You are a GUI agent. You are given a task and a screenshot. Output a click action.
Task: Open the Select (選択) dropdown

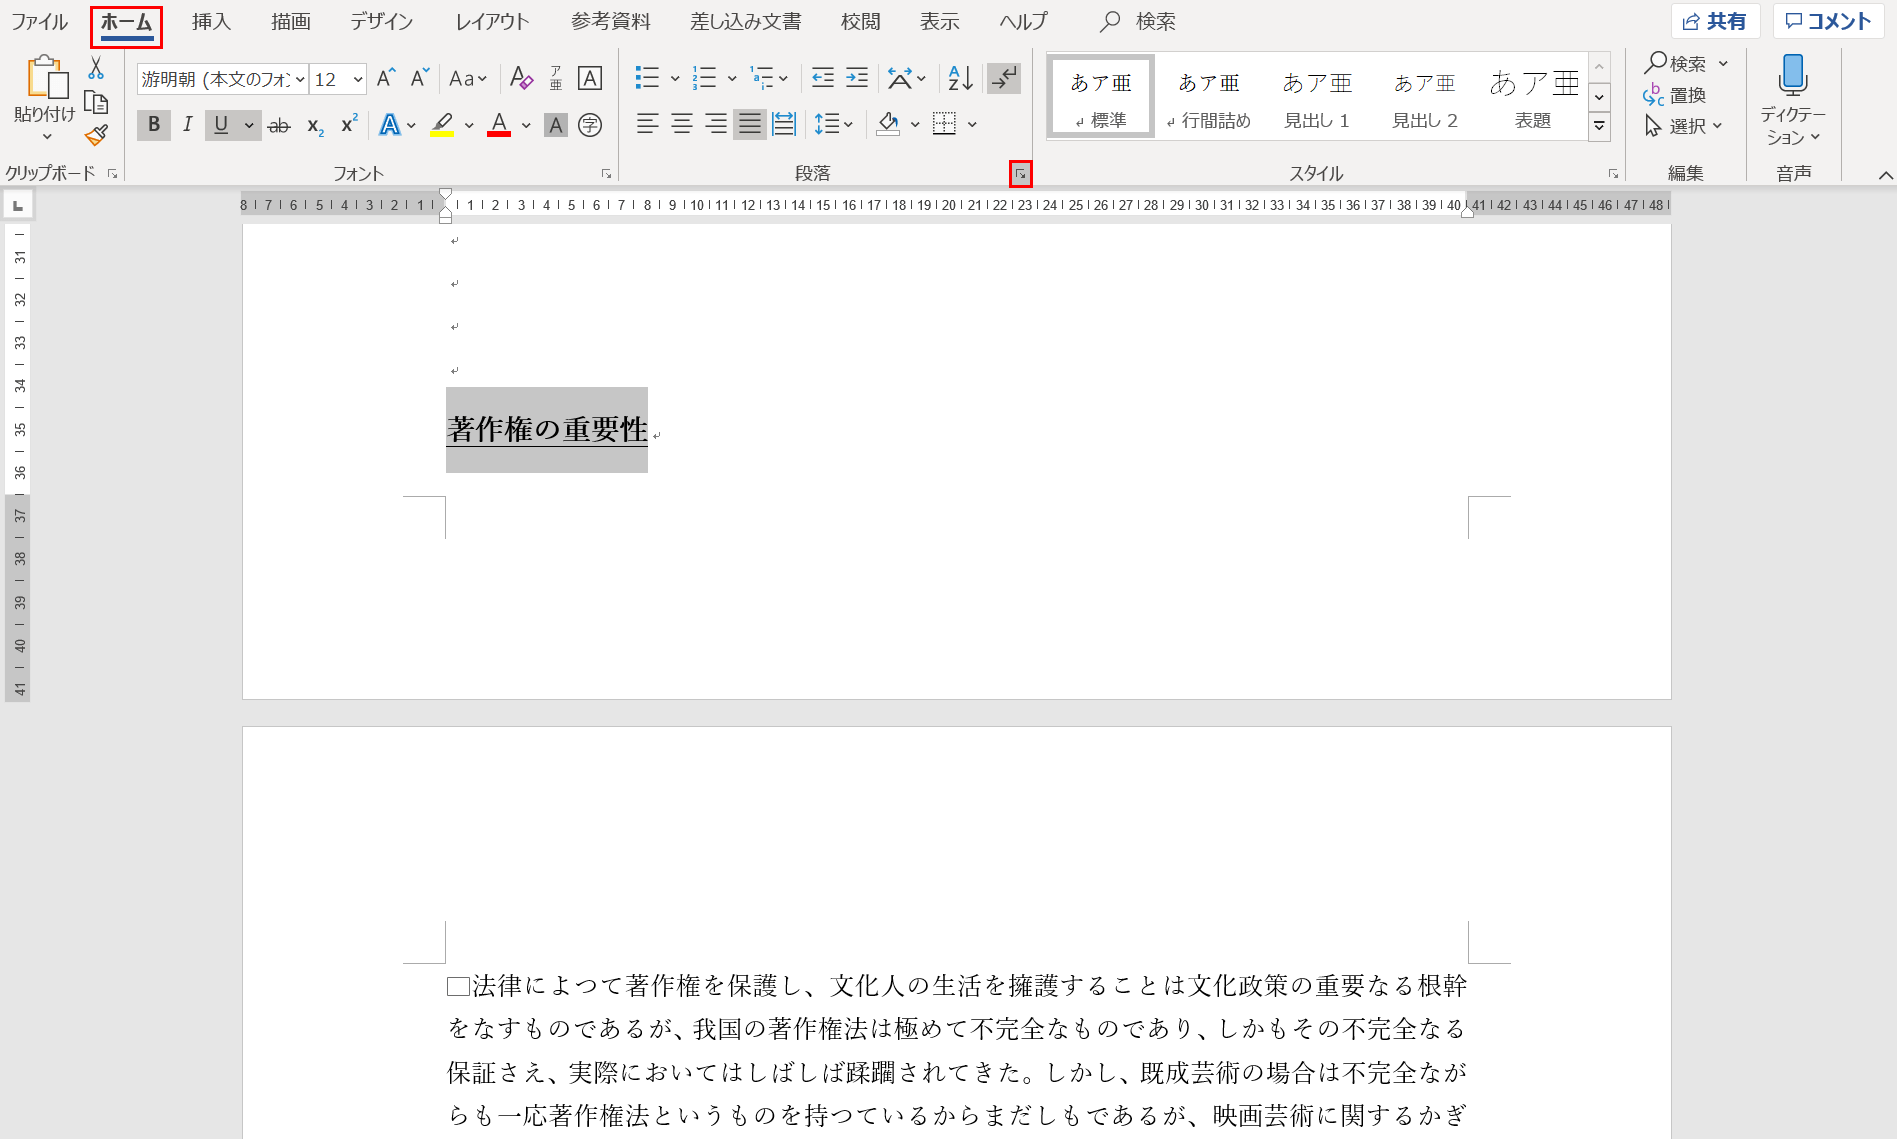point(1684,126)
